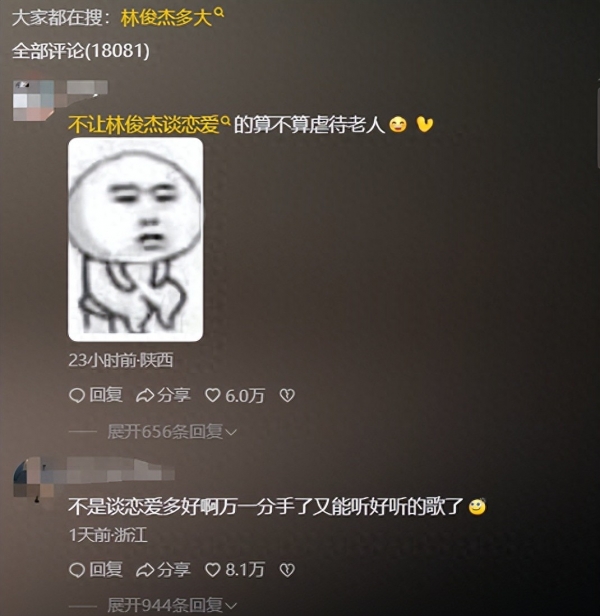Screen dimensions: 600x616
Task: Like the comment with 6.0万 likes
Action: 213,395
